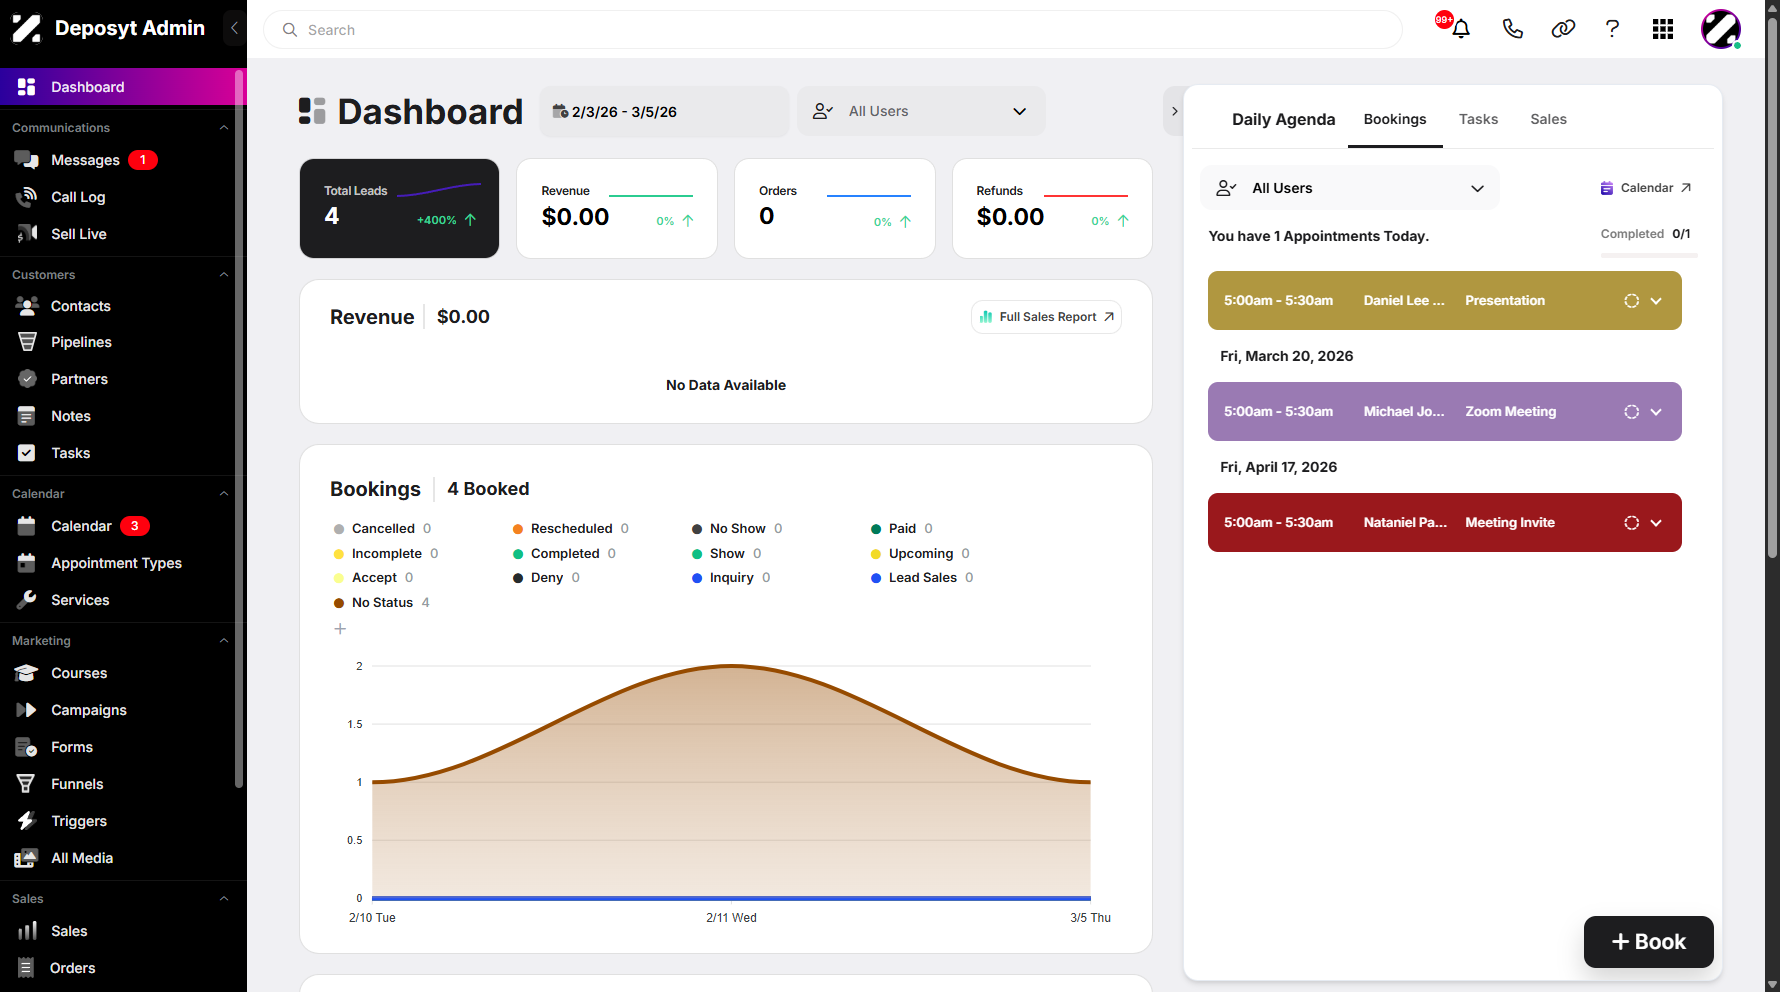The image size is (1780, 992).
Task: Click the Book button
Action: point(1648,942)
